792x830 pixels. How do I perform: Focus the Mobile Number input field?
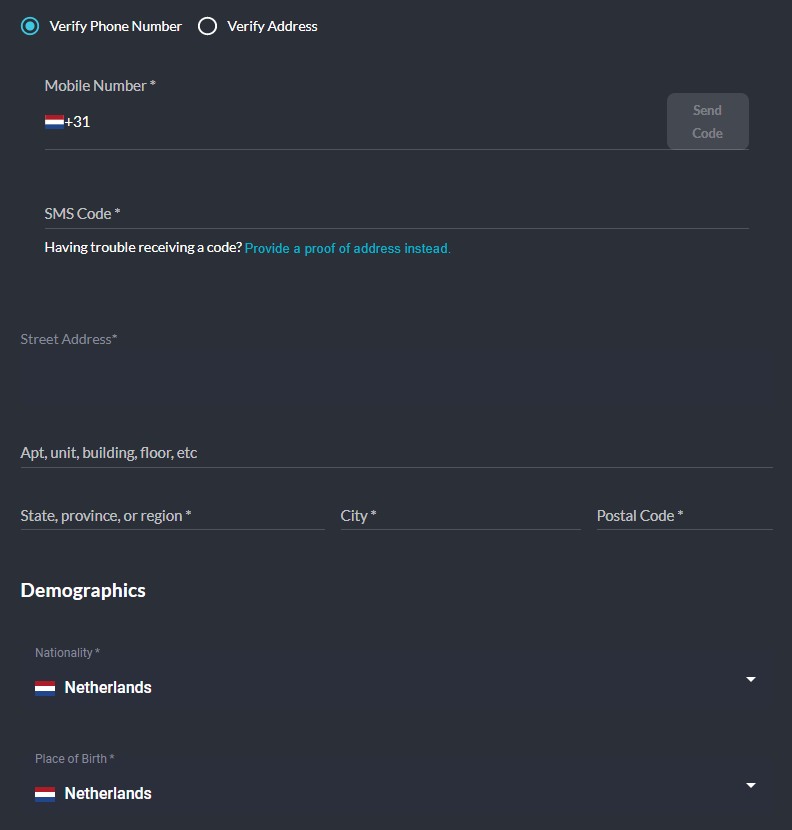pyautogui.click(x=376, y=122)
